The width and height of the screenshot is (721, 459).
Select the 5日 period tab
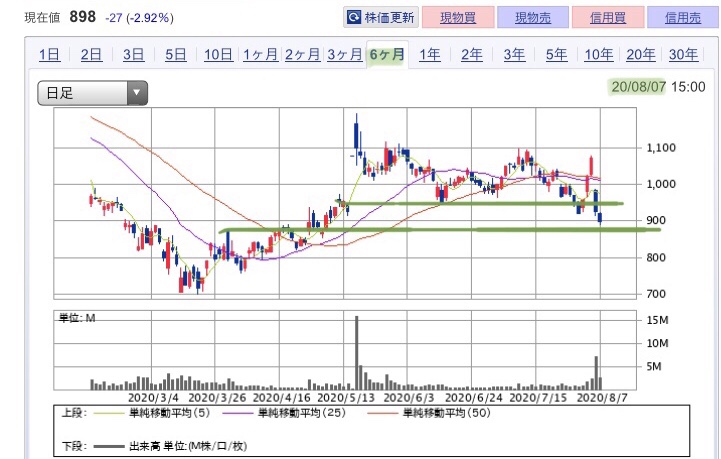[176, 55]
